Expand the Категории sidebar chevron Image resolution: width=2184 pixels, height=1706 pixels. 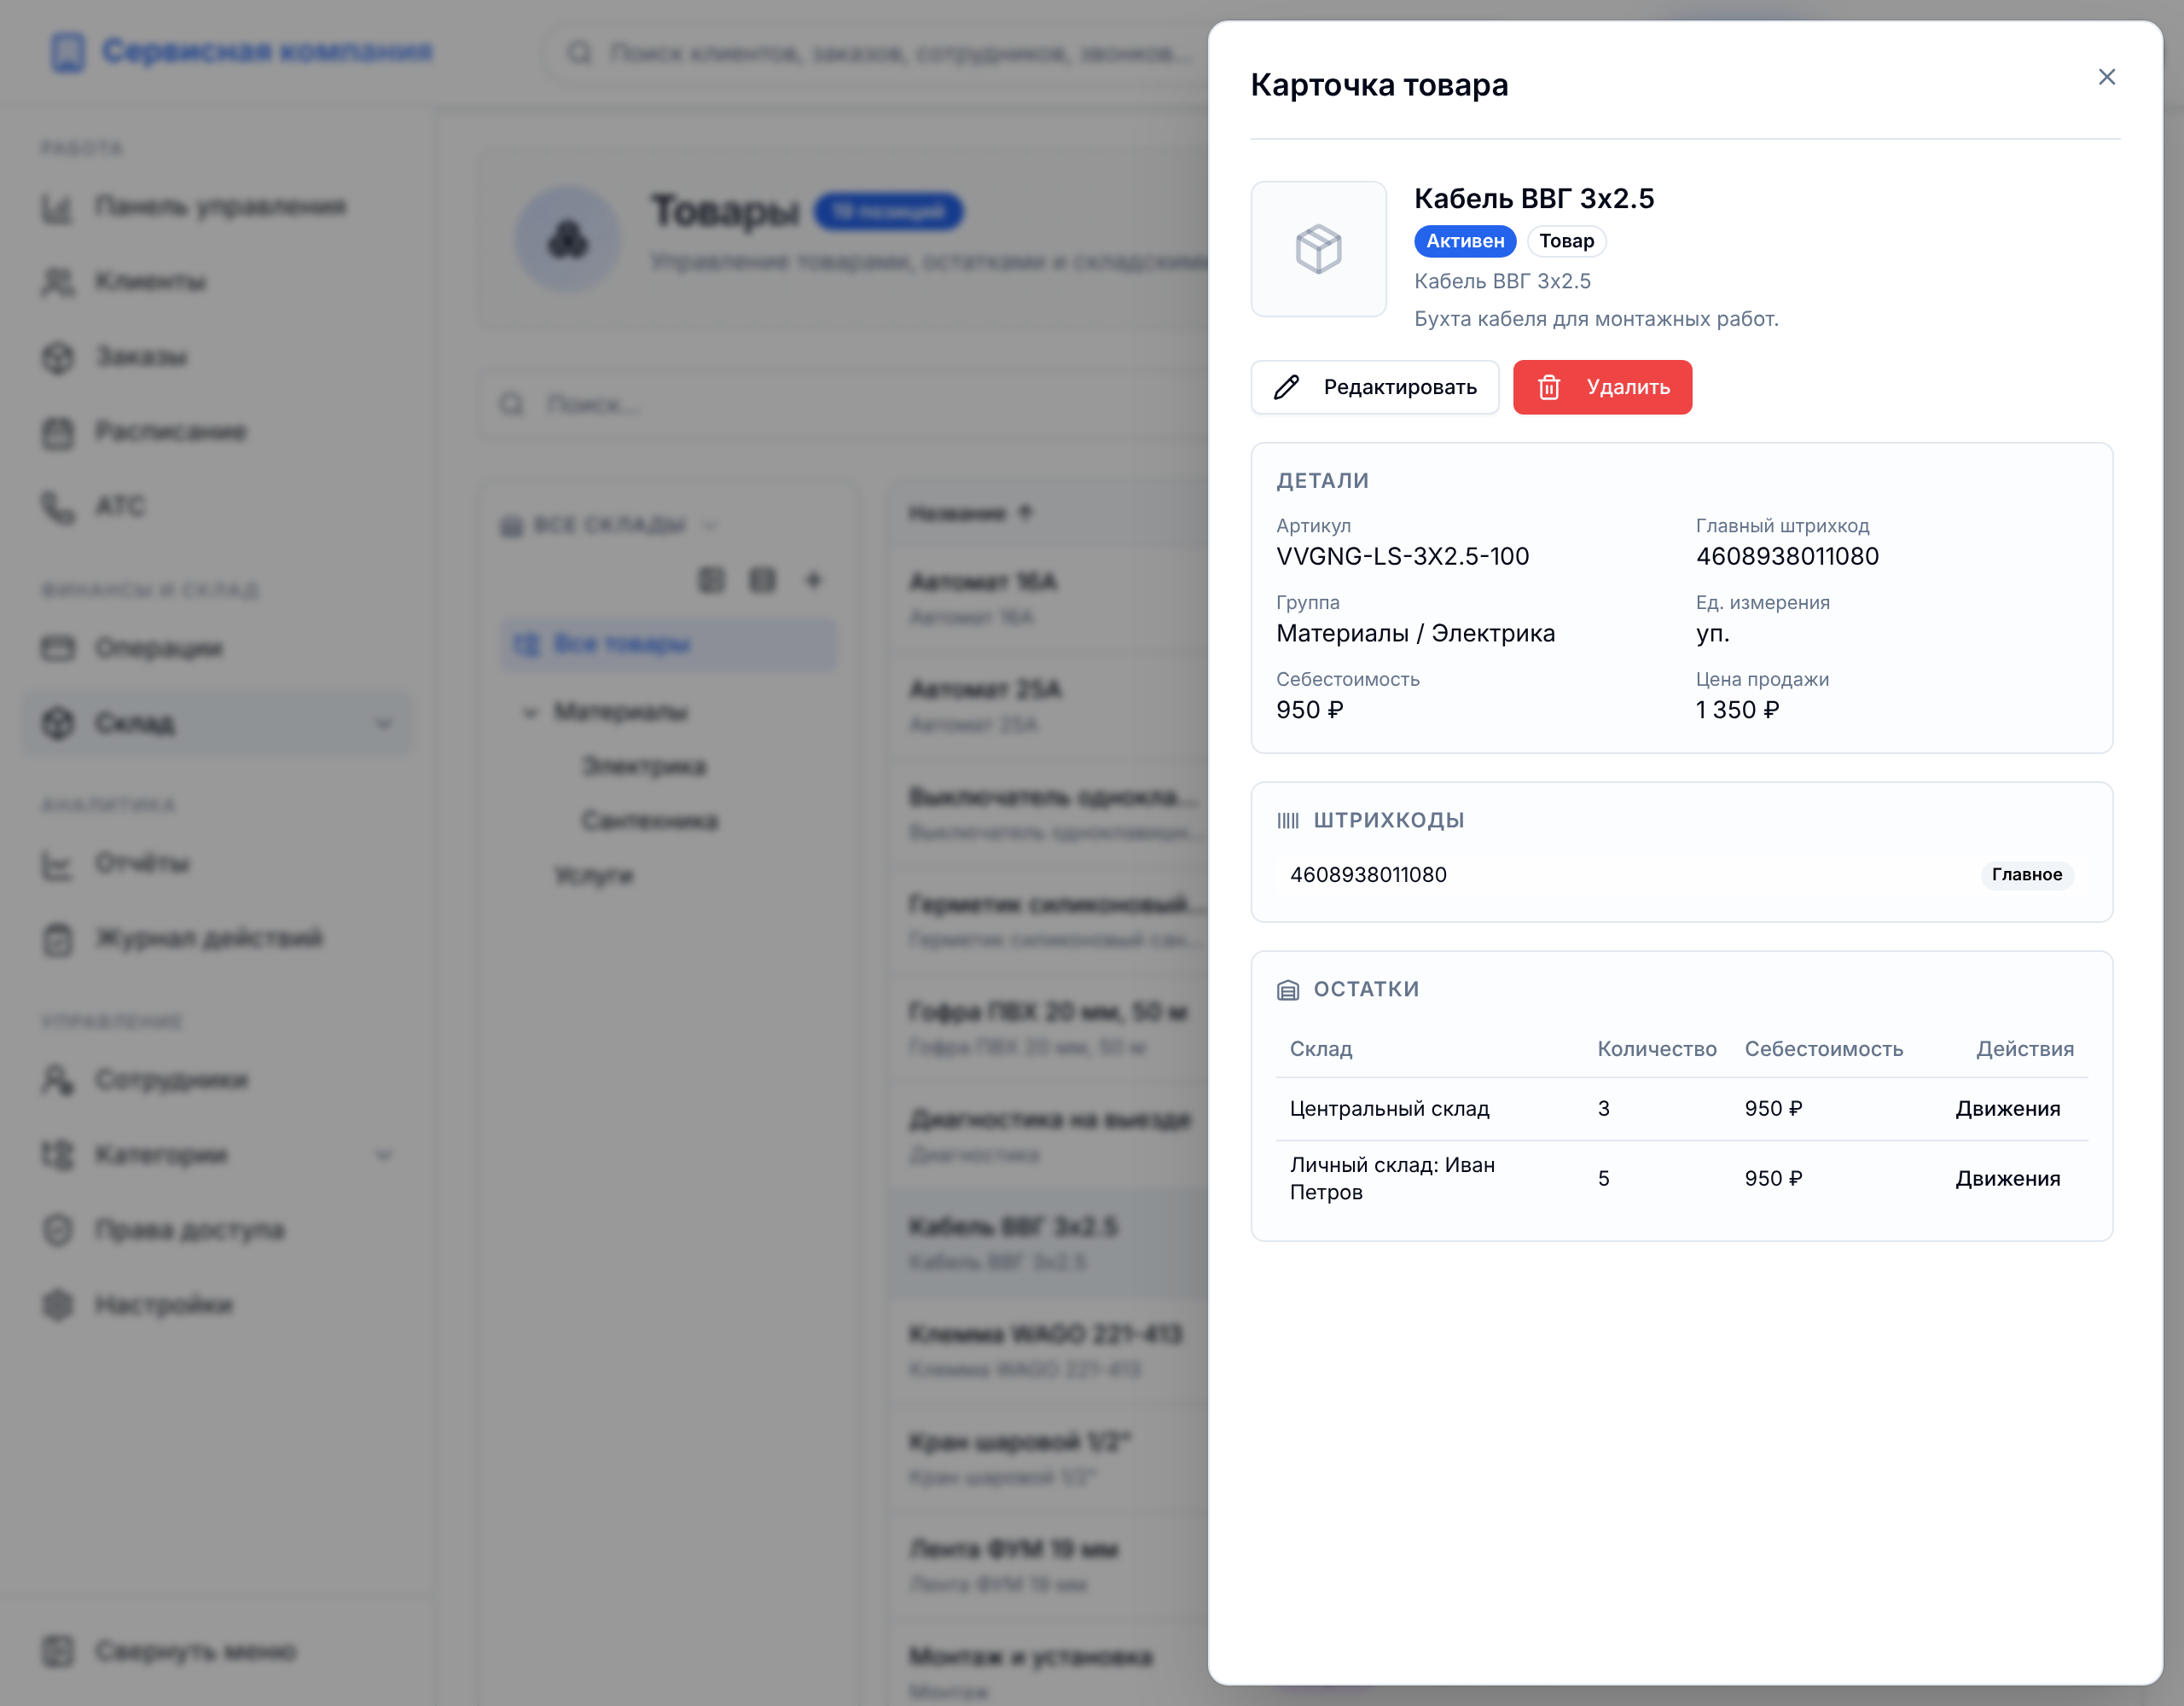click(x=383, y=1155)
